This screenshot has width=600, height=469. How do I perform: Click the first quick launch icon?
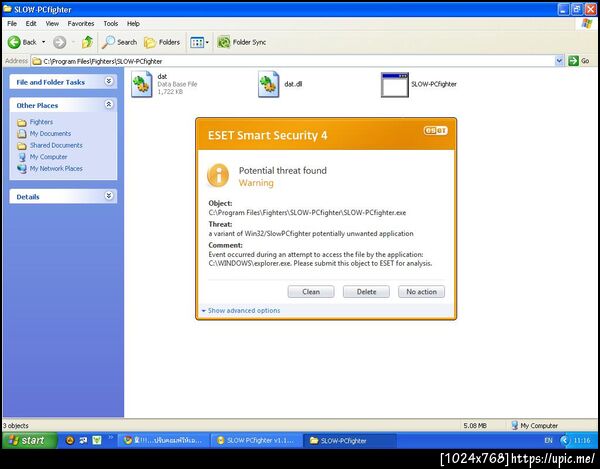70,441
